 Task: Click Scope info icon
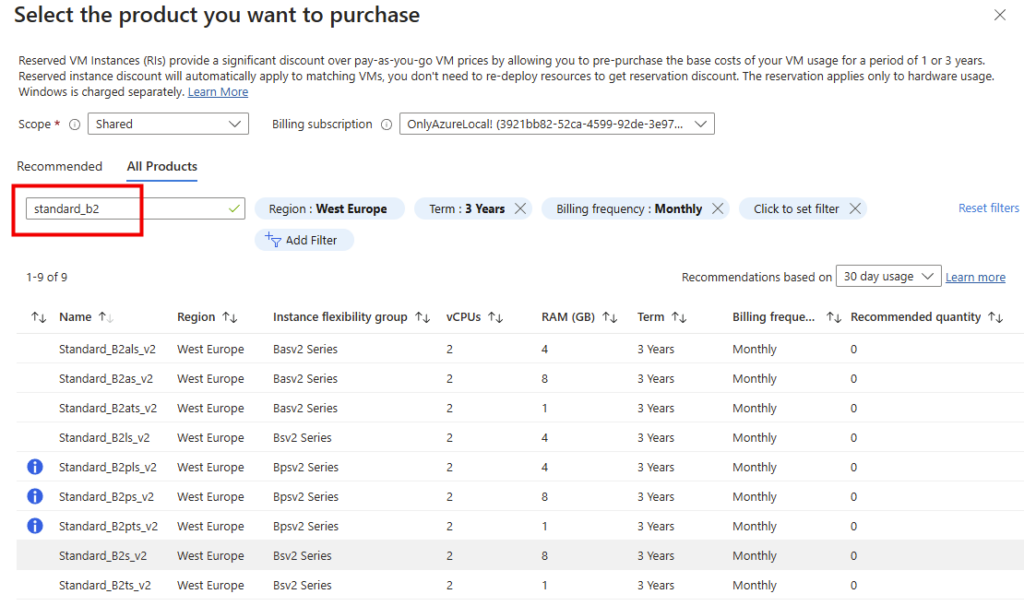click(74, 124)
